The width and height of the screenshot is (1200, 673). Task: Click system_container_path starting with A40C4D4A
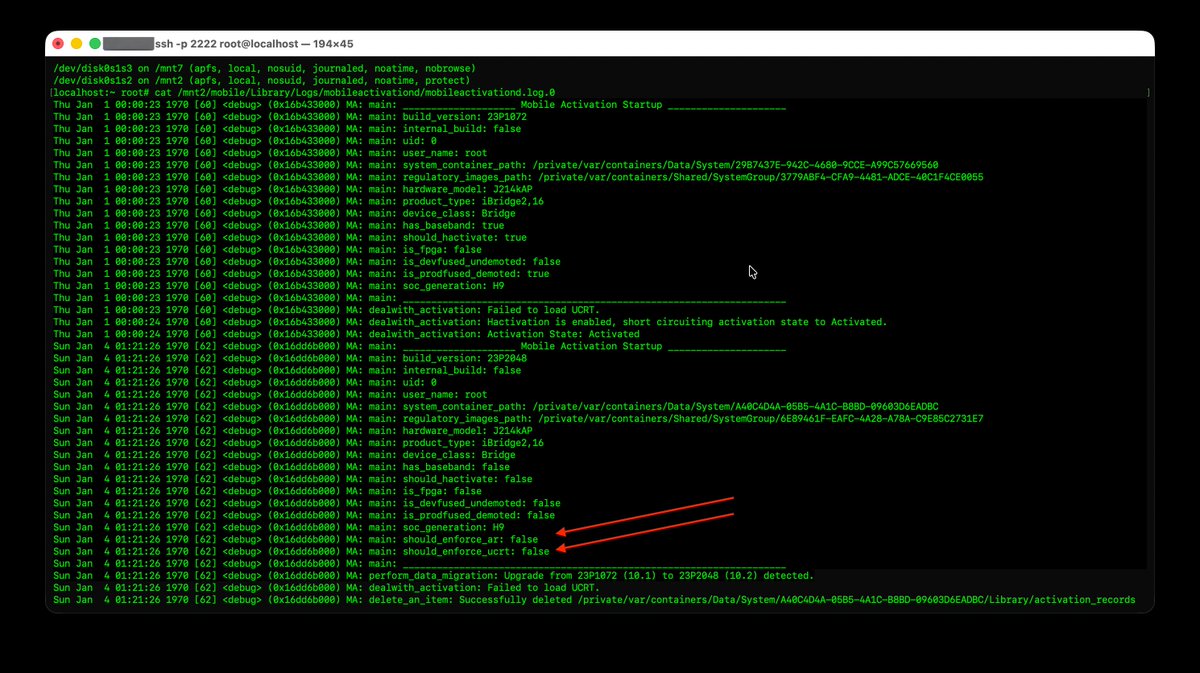tap(670, 407)
